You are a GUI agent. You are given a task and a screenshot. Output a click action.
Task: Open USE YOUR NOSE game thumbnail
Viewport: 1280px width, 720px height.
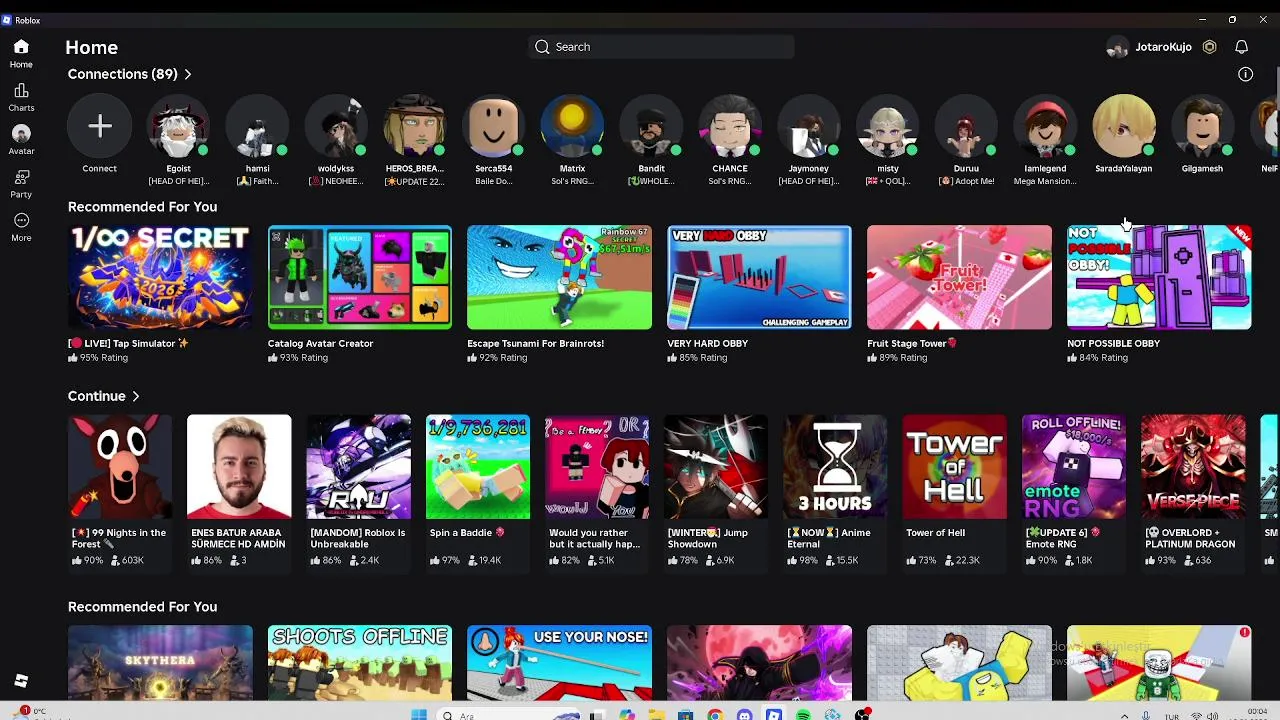[x=559, y=663]
